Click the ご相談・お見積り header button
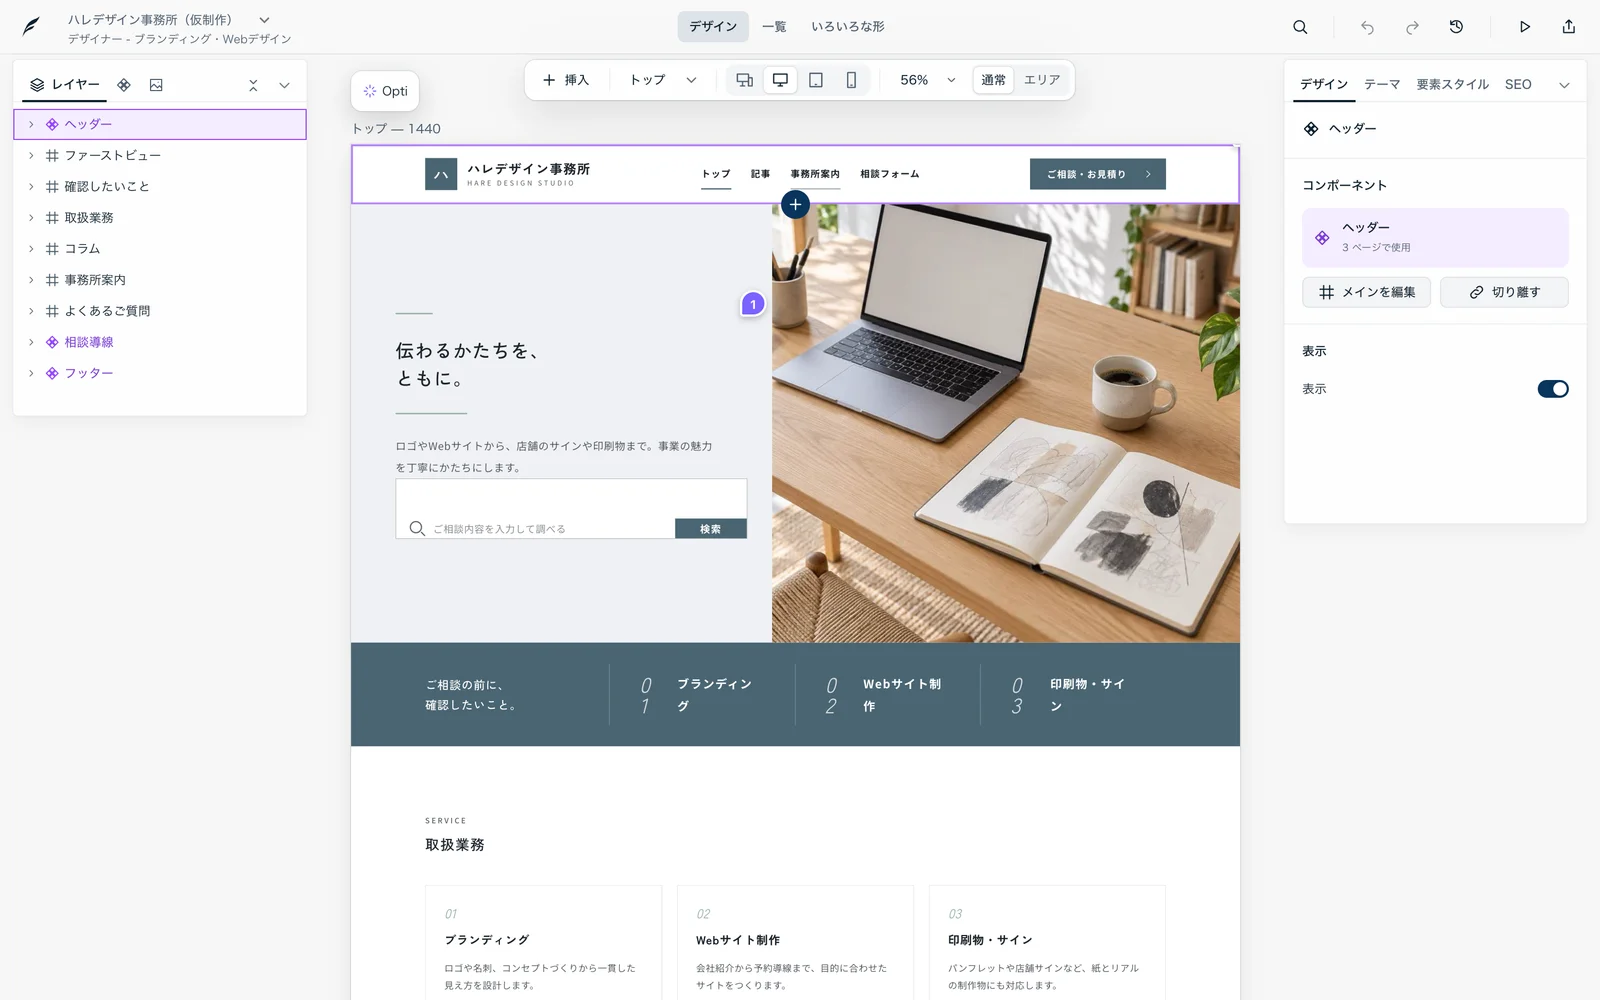Screen dimensions: 1600x1000 [x=1097, y=174]
